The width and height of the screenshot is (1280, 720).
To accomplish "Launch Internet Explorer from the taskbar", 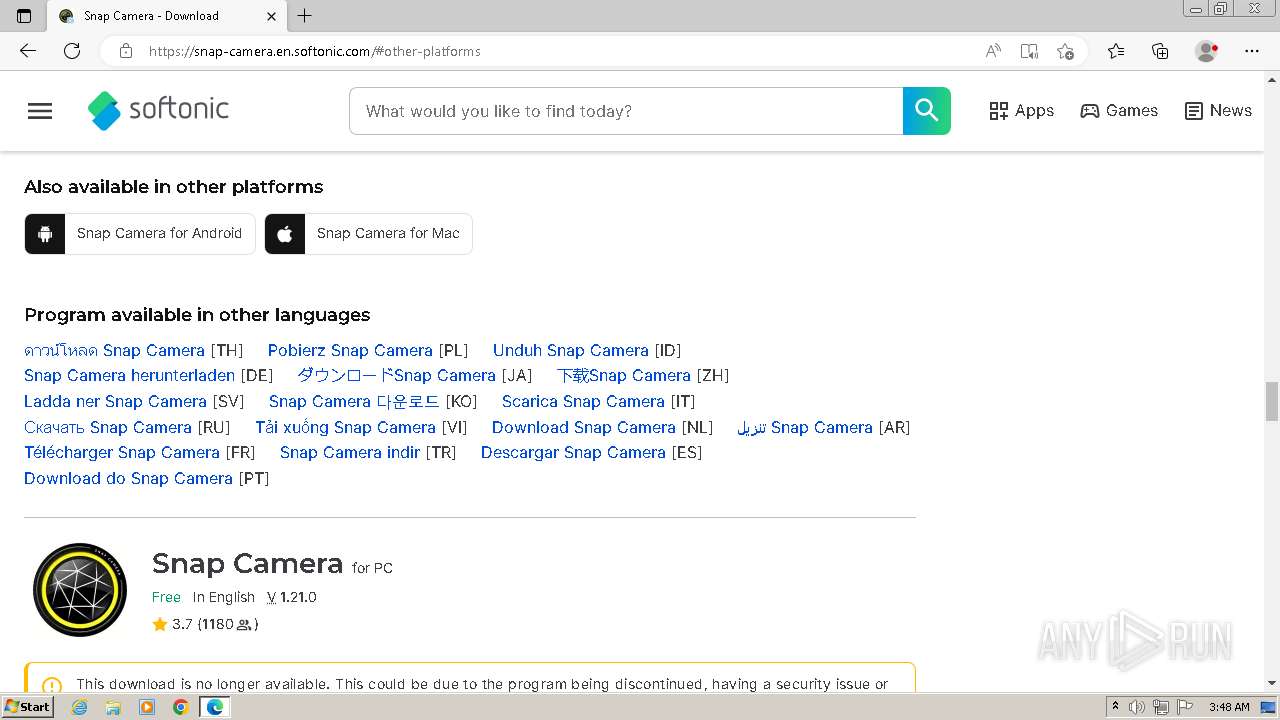I will (79, 707).
